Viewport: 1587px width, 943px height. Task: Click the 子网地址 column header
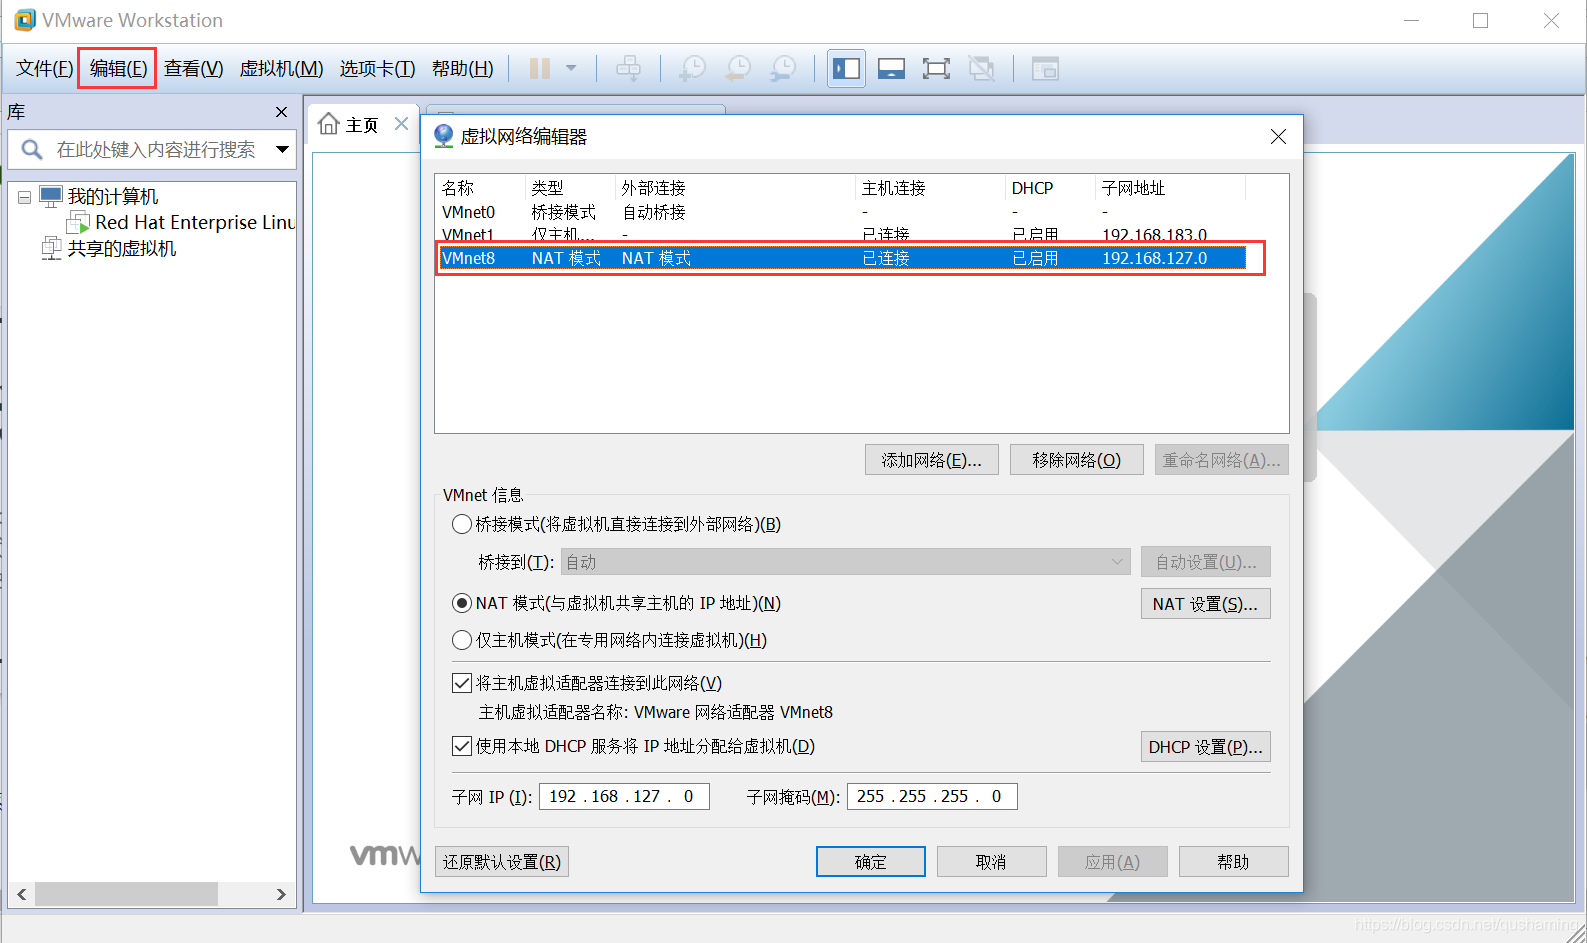pos(1170,188)
